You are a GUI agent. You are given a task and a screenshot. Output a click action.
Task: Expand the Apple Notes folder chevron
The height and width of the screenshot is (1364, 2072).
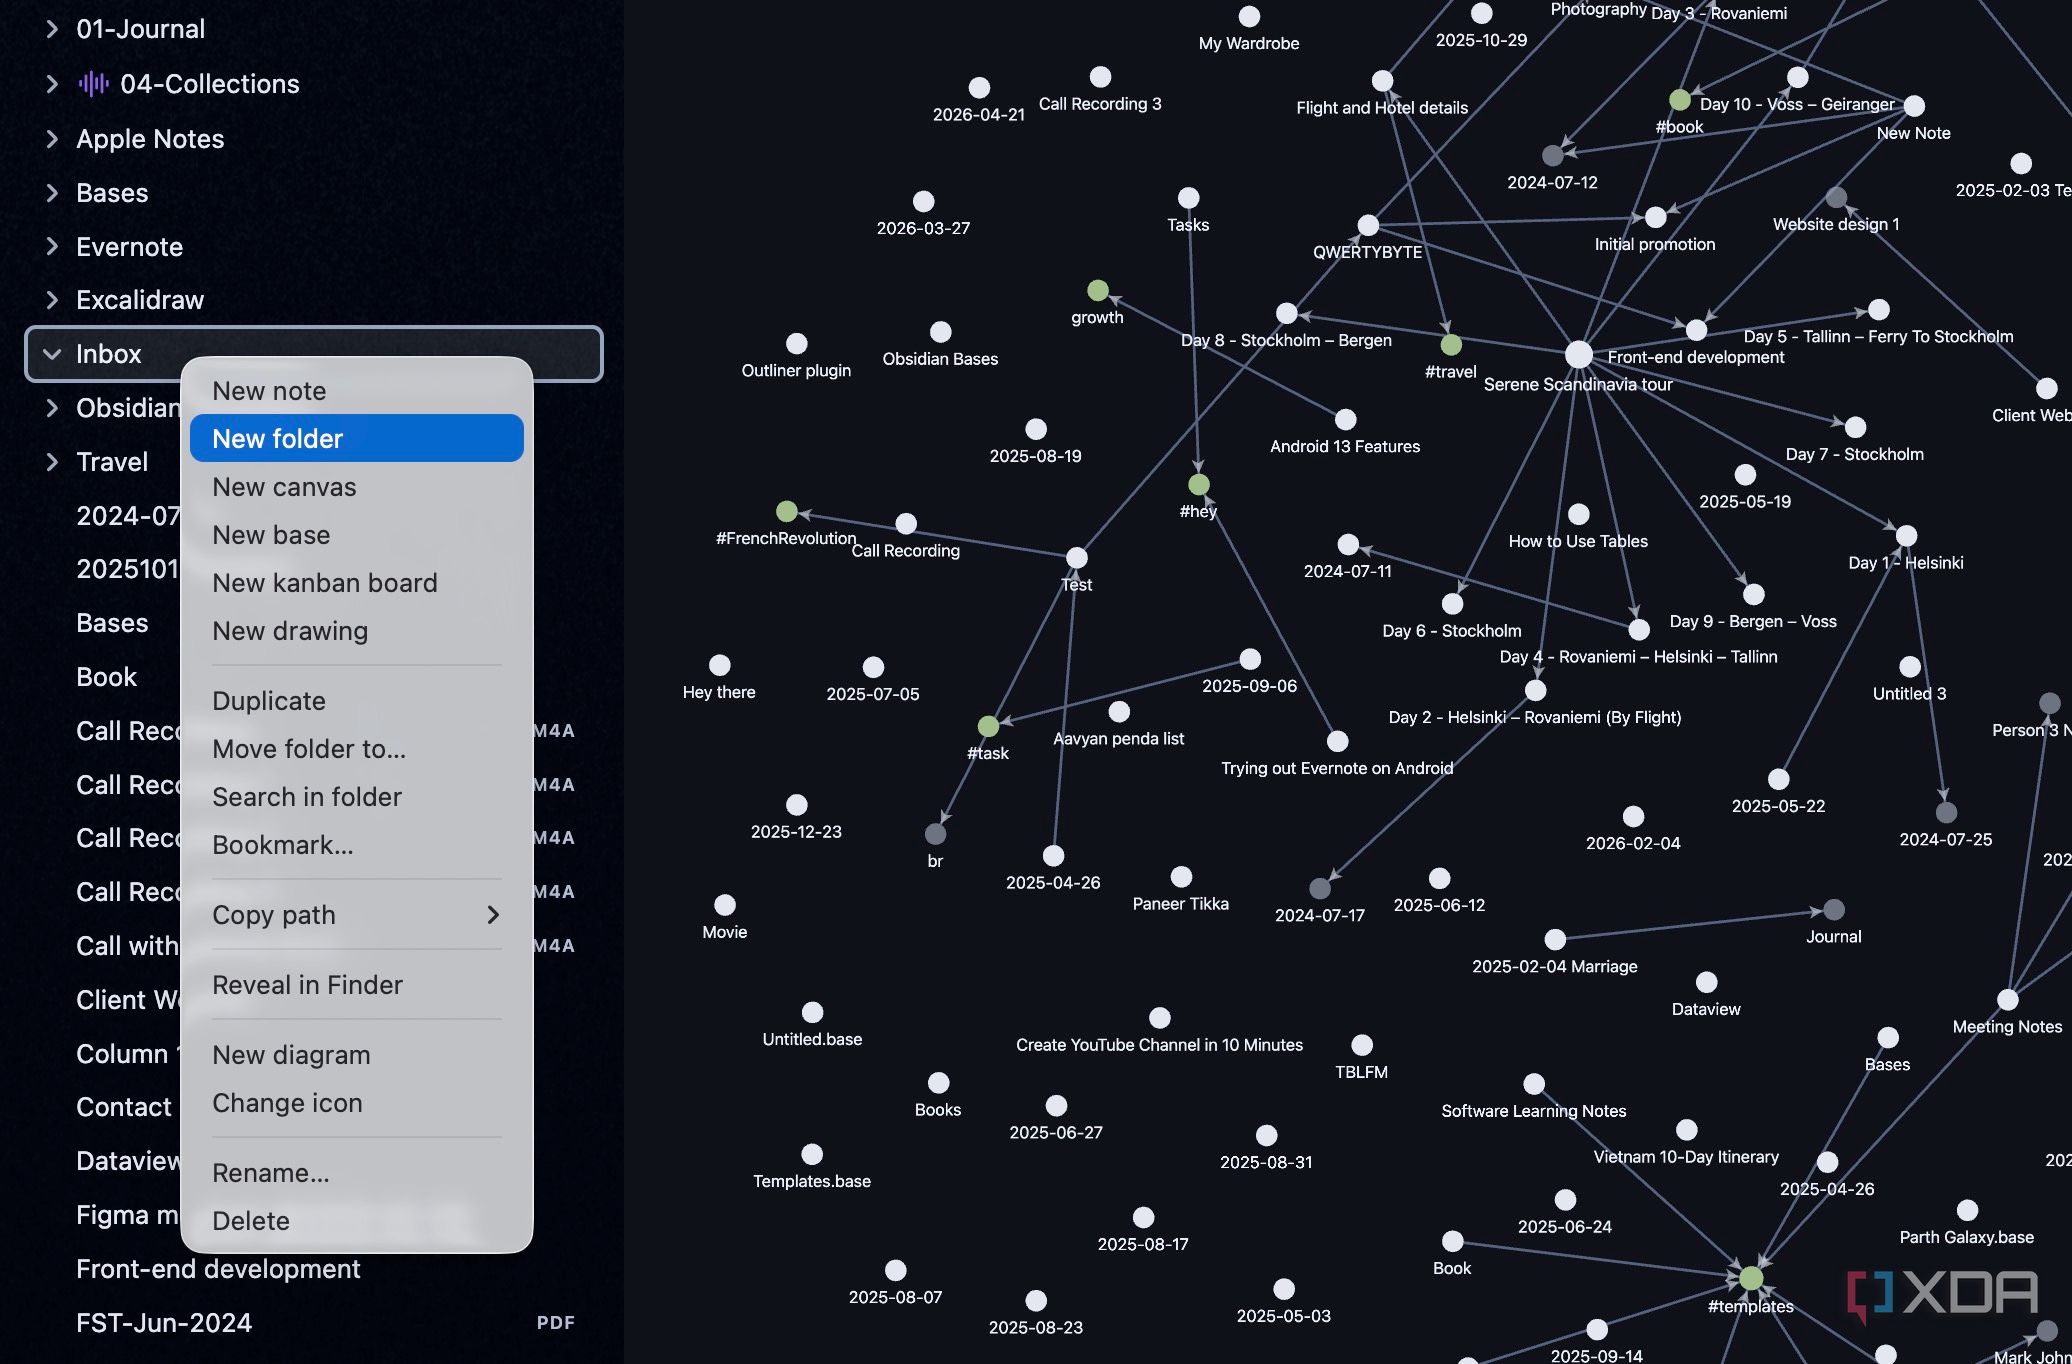[52, 139]
